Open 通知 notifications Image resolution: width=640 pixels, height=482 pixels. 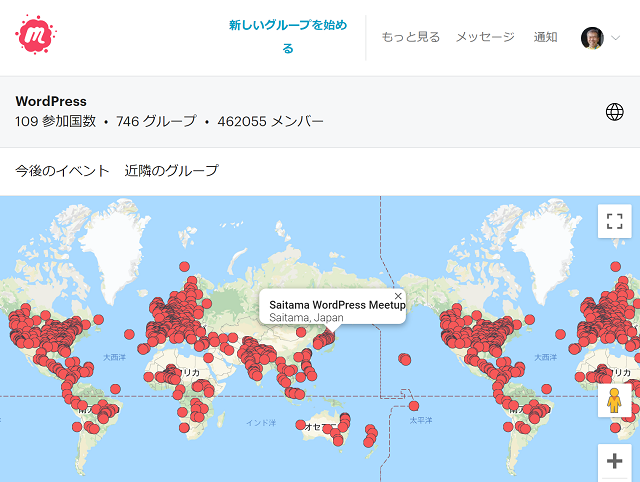[x=545, y=37]
